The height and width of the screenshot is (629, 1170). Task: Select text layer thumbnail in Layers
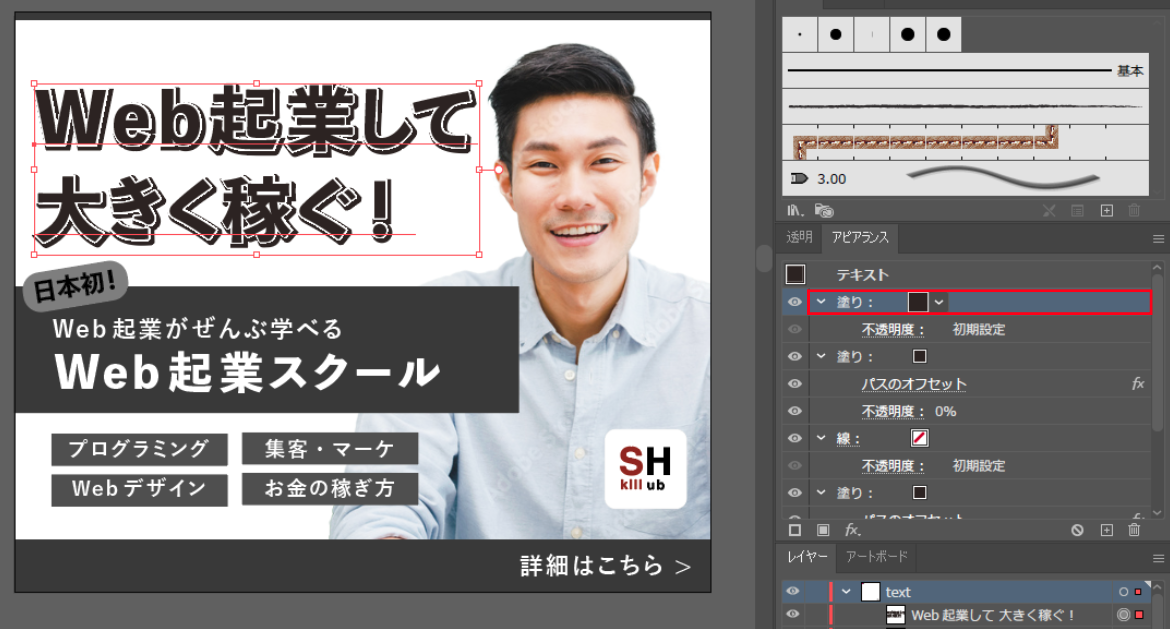point(870,592)
